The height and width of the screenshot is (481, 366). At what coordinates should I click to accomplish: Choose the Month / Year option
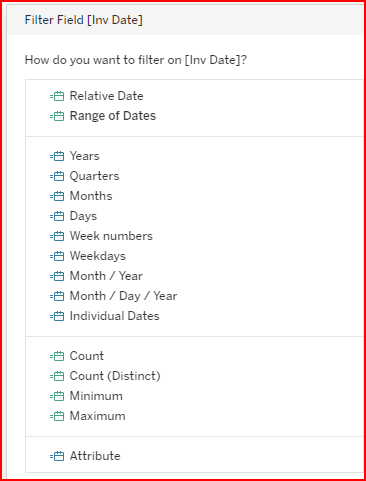pos(106,276)
